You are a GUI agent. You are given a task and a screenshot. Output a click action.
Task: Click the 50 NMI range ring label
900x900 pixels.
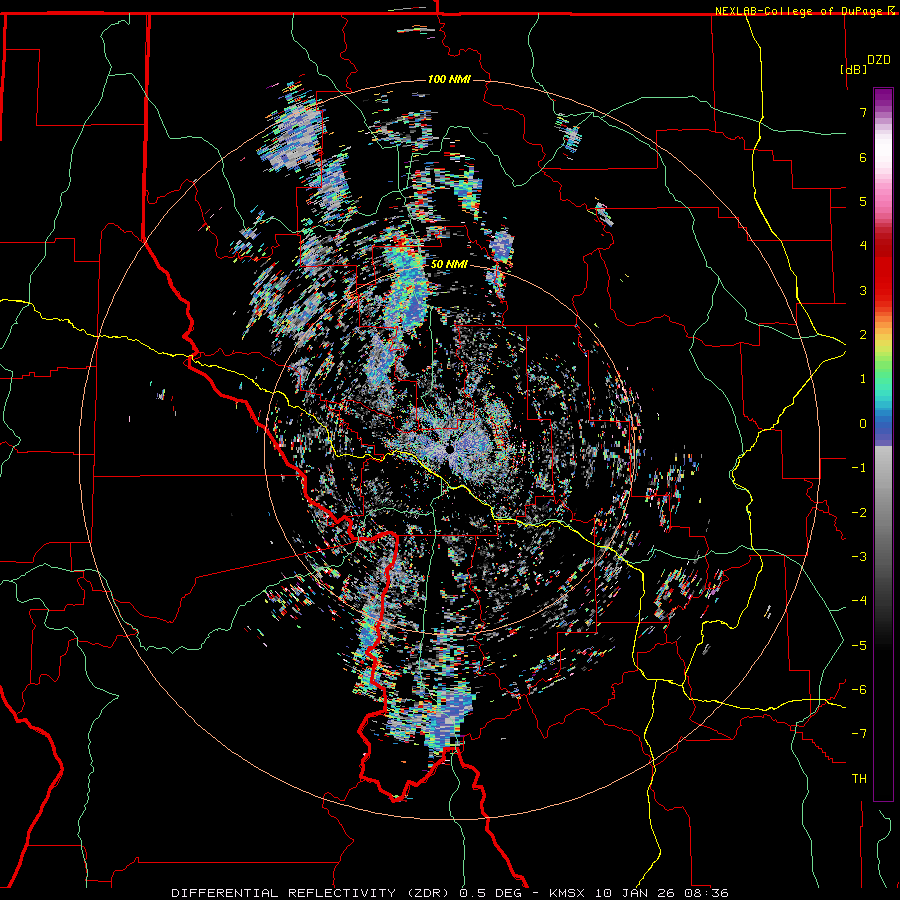(x=449, y=264)
